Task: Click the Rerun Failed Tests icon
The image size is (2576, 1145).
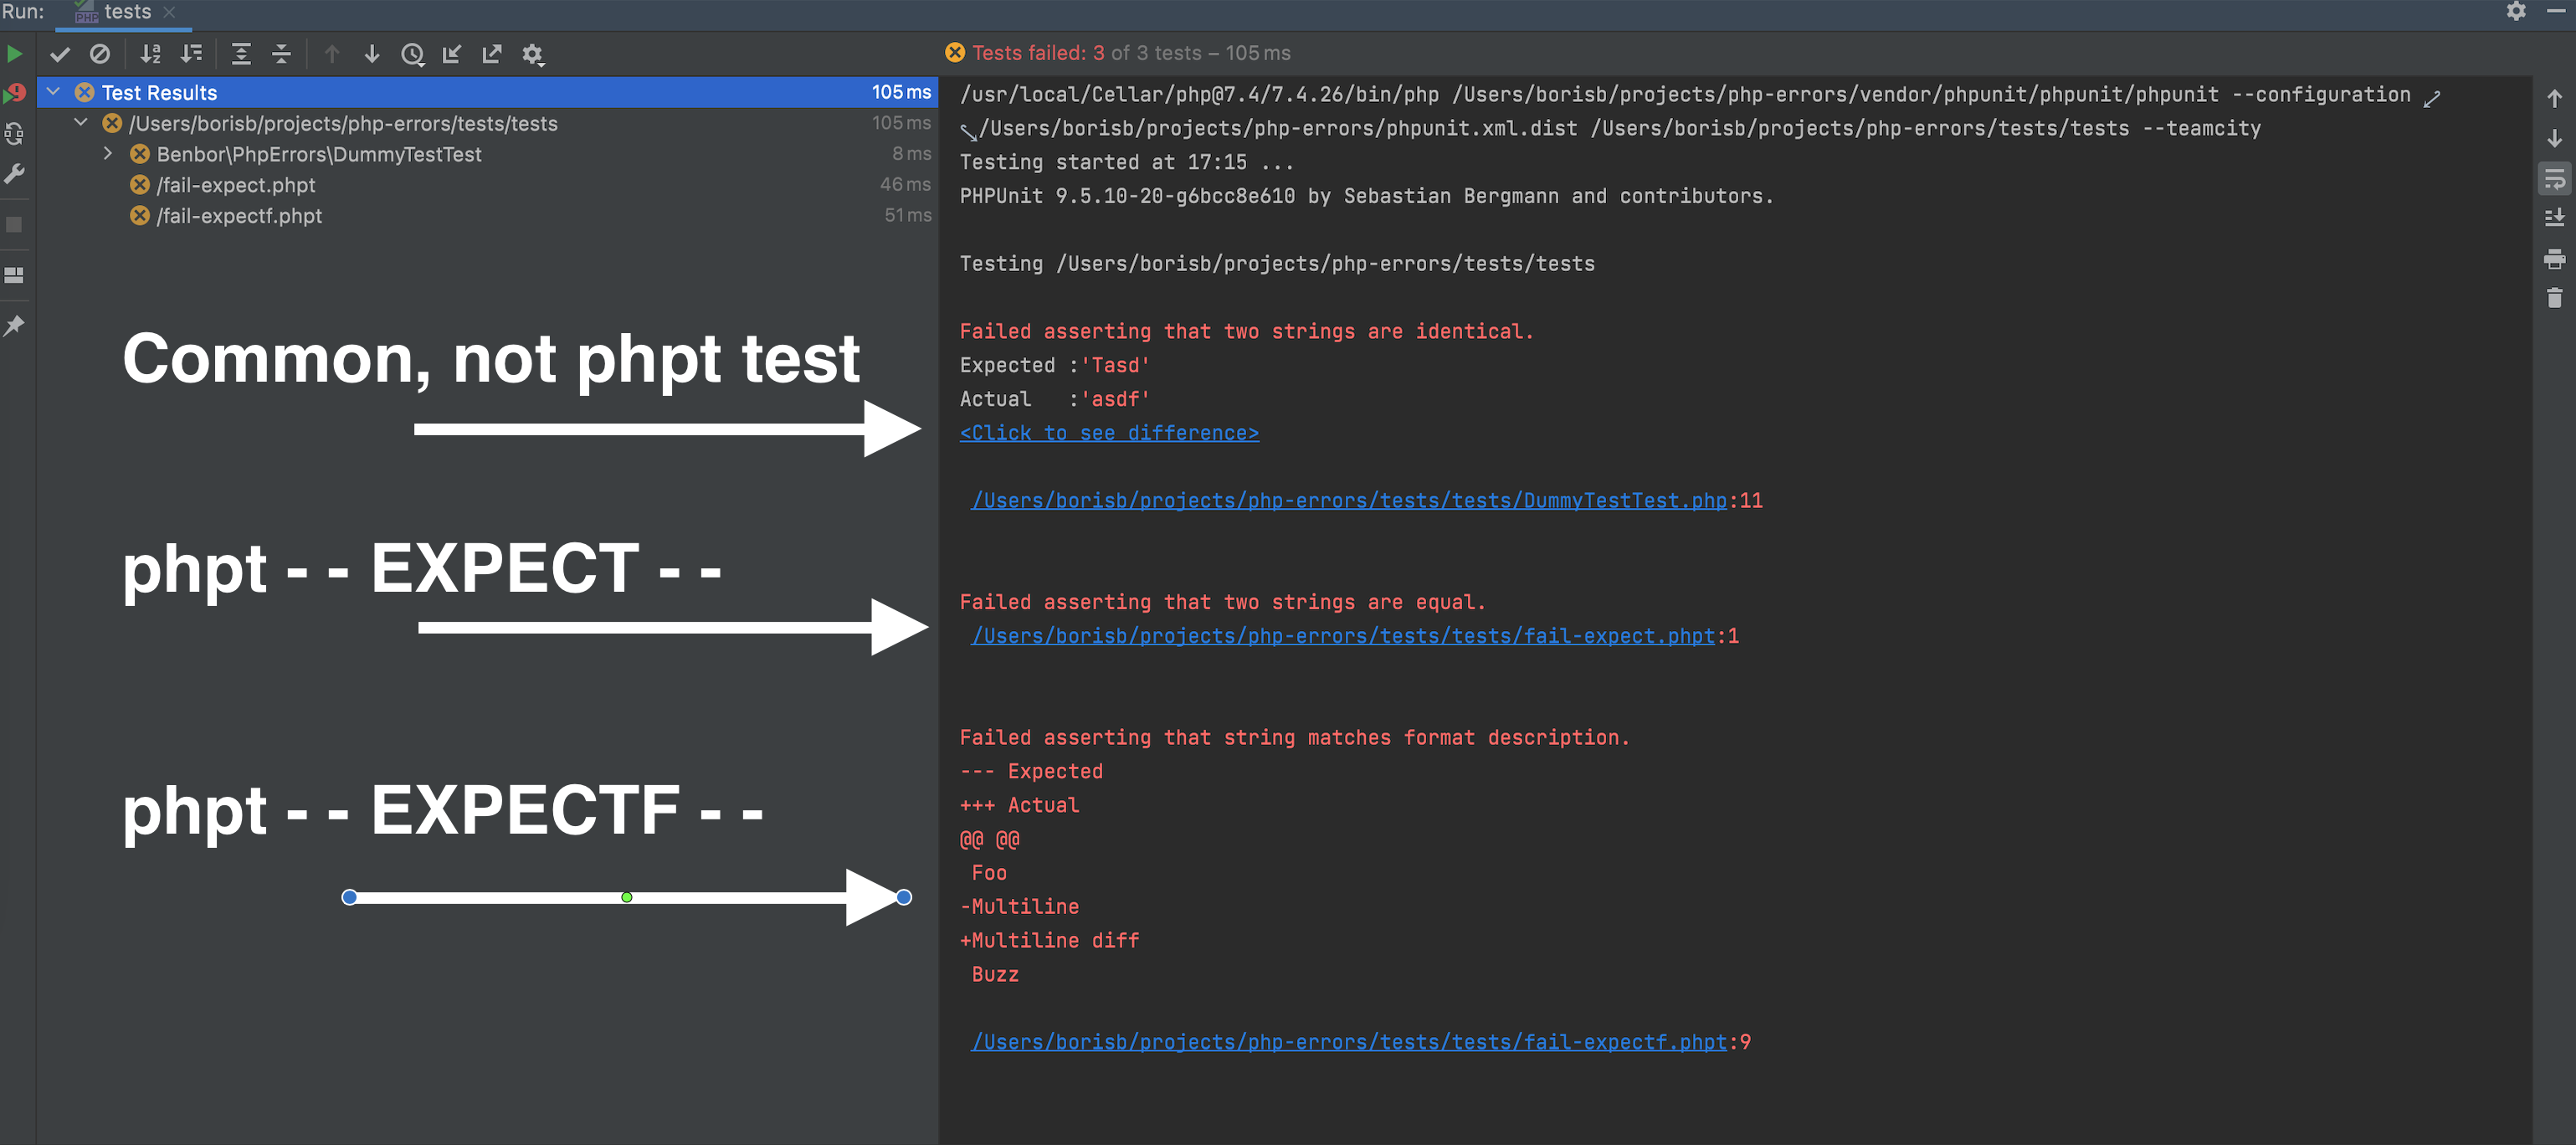Action: coord(15,93)
